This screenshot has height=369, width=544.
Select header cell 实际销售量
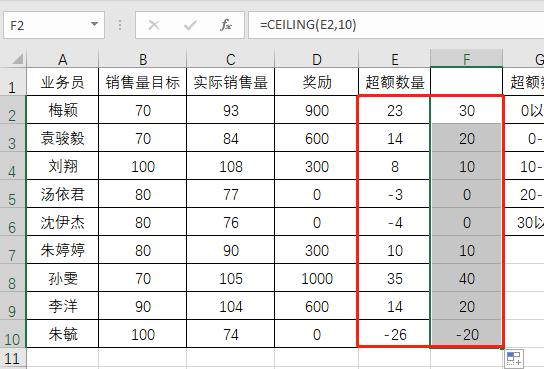[x=230, y=82]
